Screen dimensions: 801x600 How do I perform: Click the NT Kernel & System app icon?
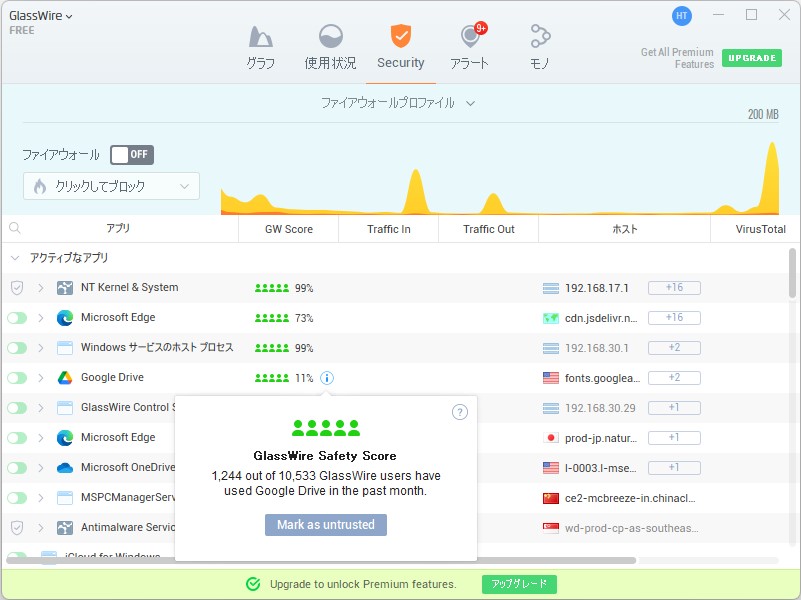pyautogui.click(x=65, y=288)
